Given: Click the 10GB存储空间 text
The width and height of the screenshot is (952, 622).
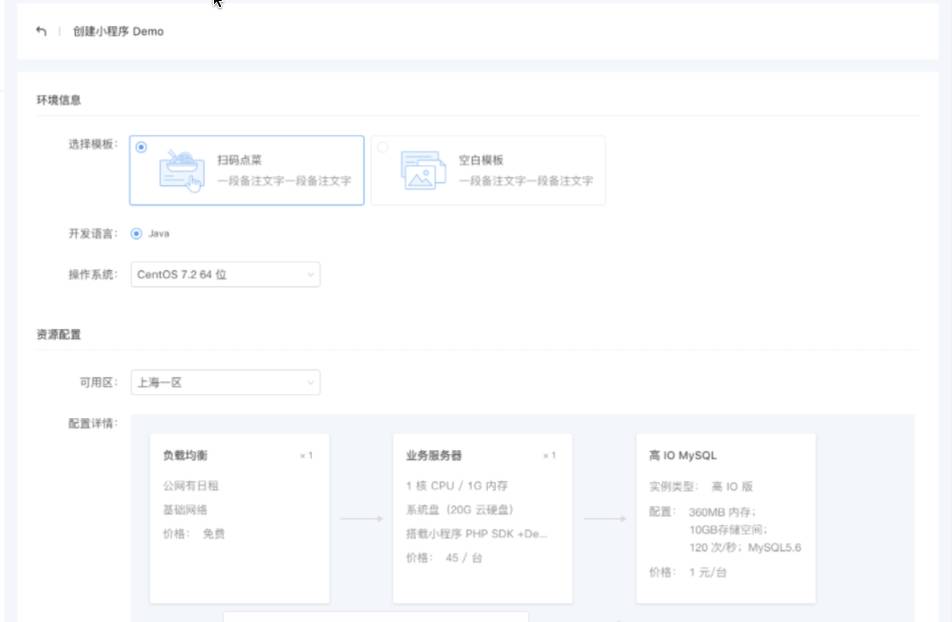Looking at the screenshot, I should coord(729,530).
